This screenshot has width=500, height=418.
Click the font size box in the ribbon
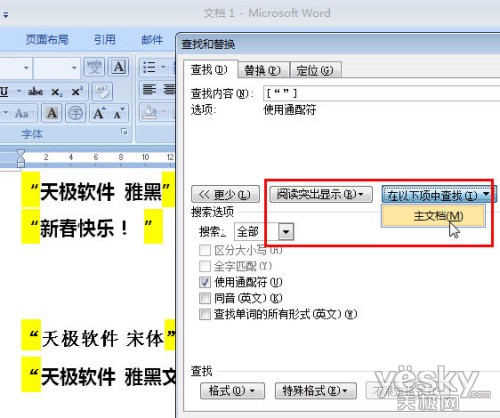(x=57, y=68)
